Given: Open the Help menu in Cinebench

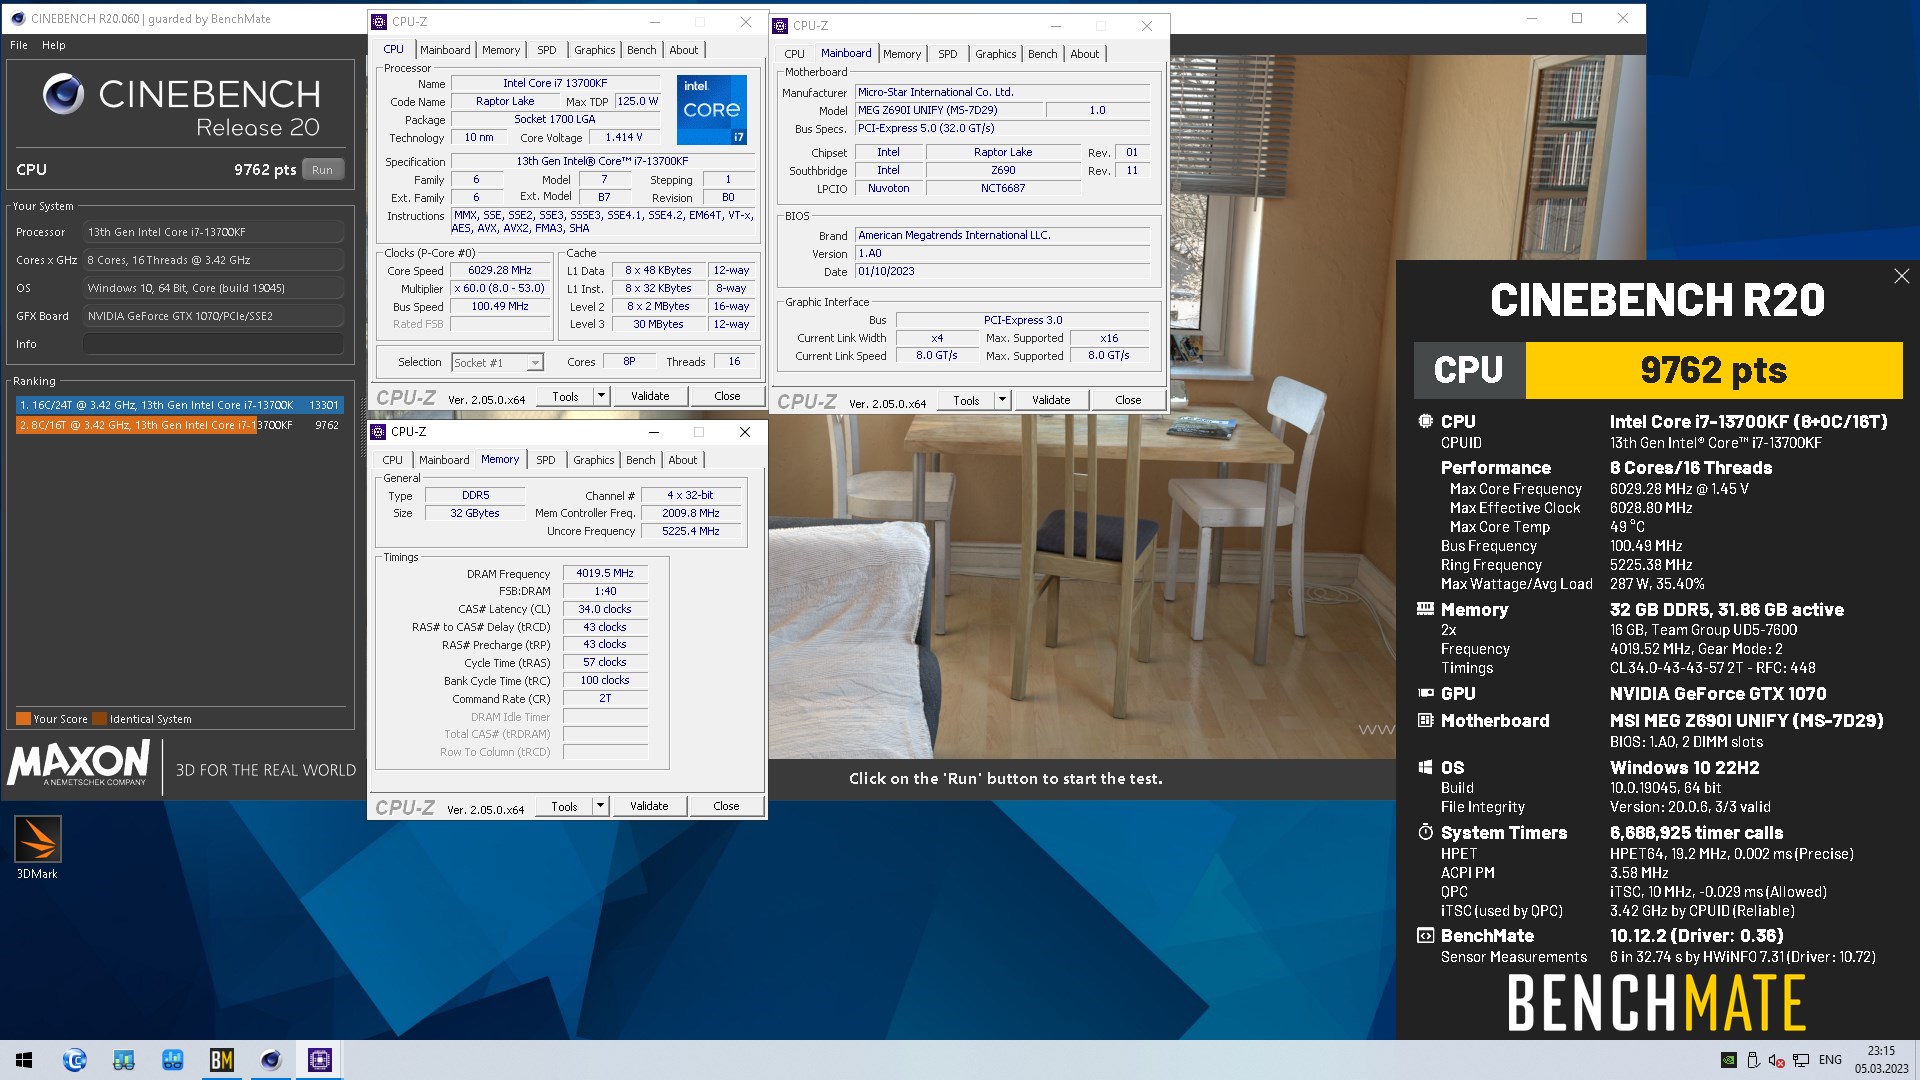Looking at the screenshot, I should (x=54, y=45).
